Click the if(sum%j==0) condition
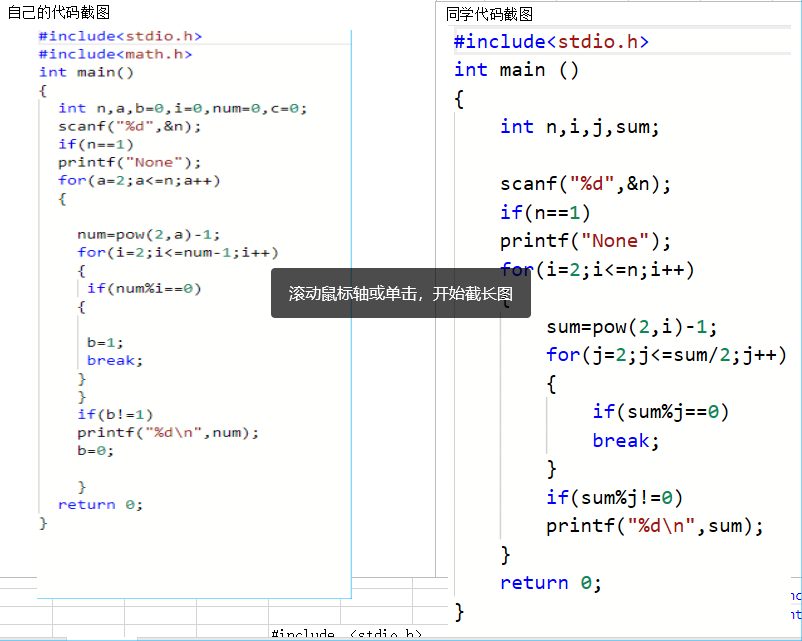Viewport: 802px width, 641px height. (x=660, y=412)
